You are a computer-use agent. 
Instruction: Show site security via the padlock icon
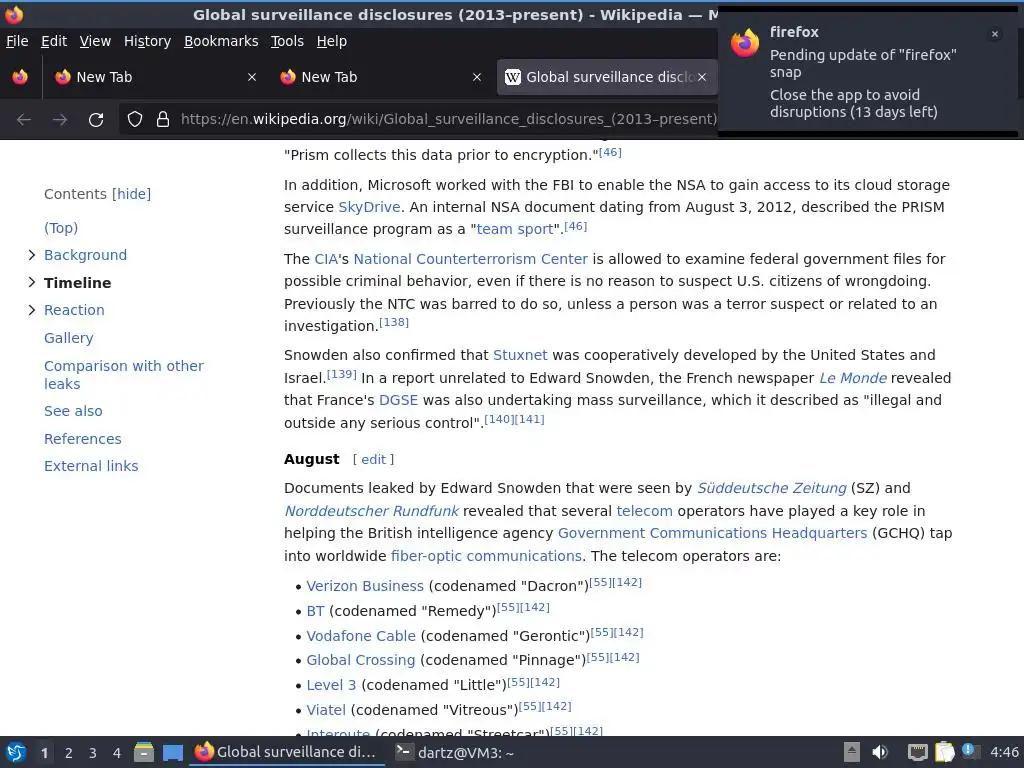(x=163, y=119)
